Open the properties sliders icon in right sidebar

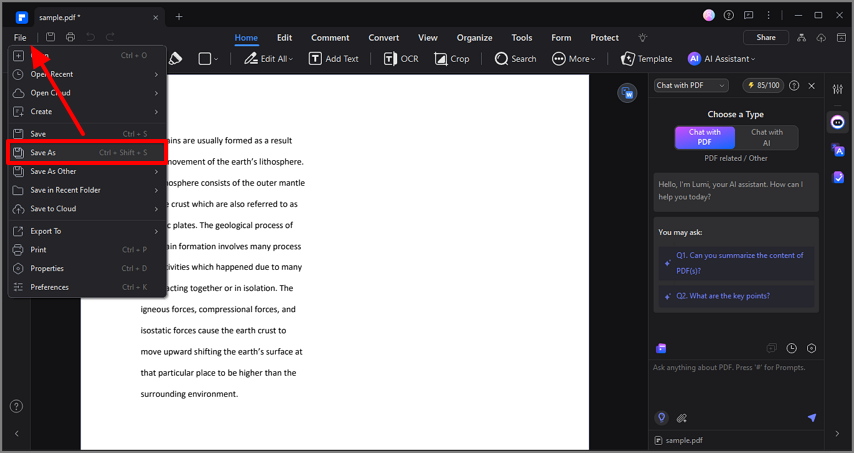click(838, 89)
